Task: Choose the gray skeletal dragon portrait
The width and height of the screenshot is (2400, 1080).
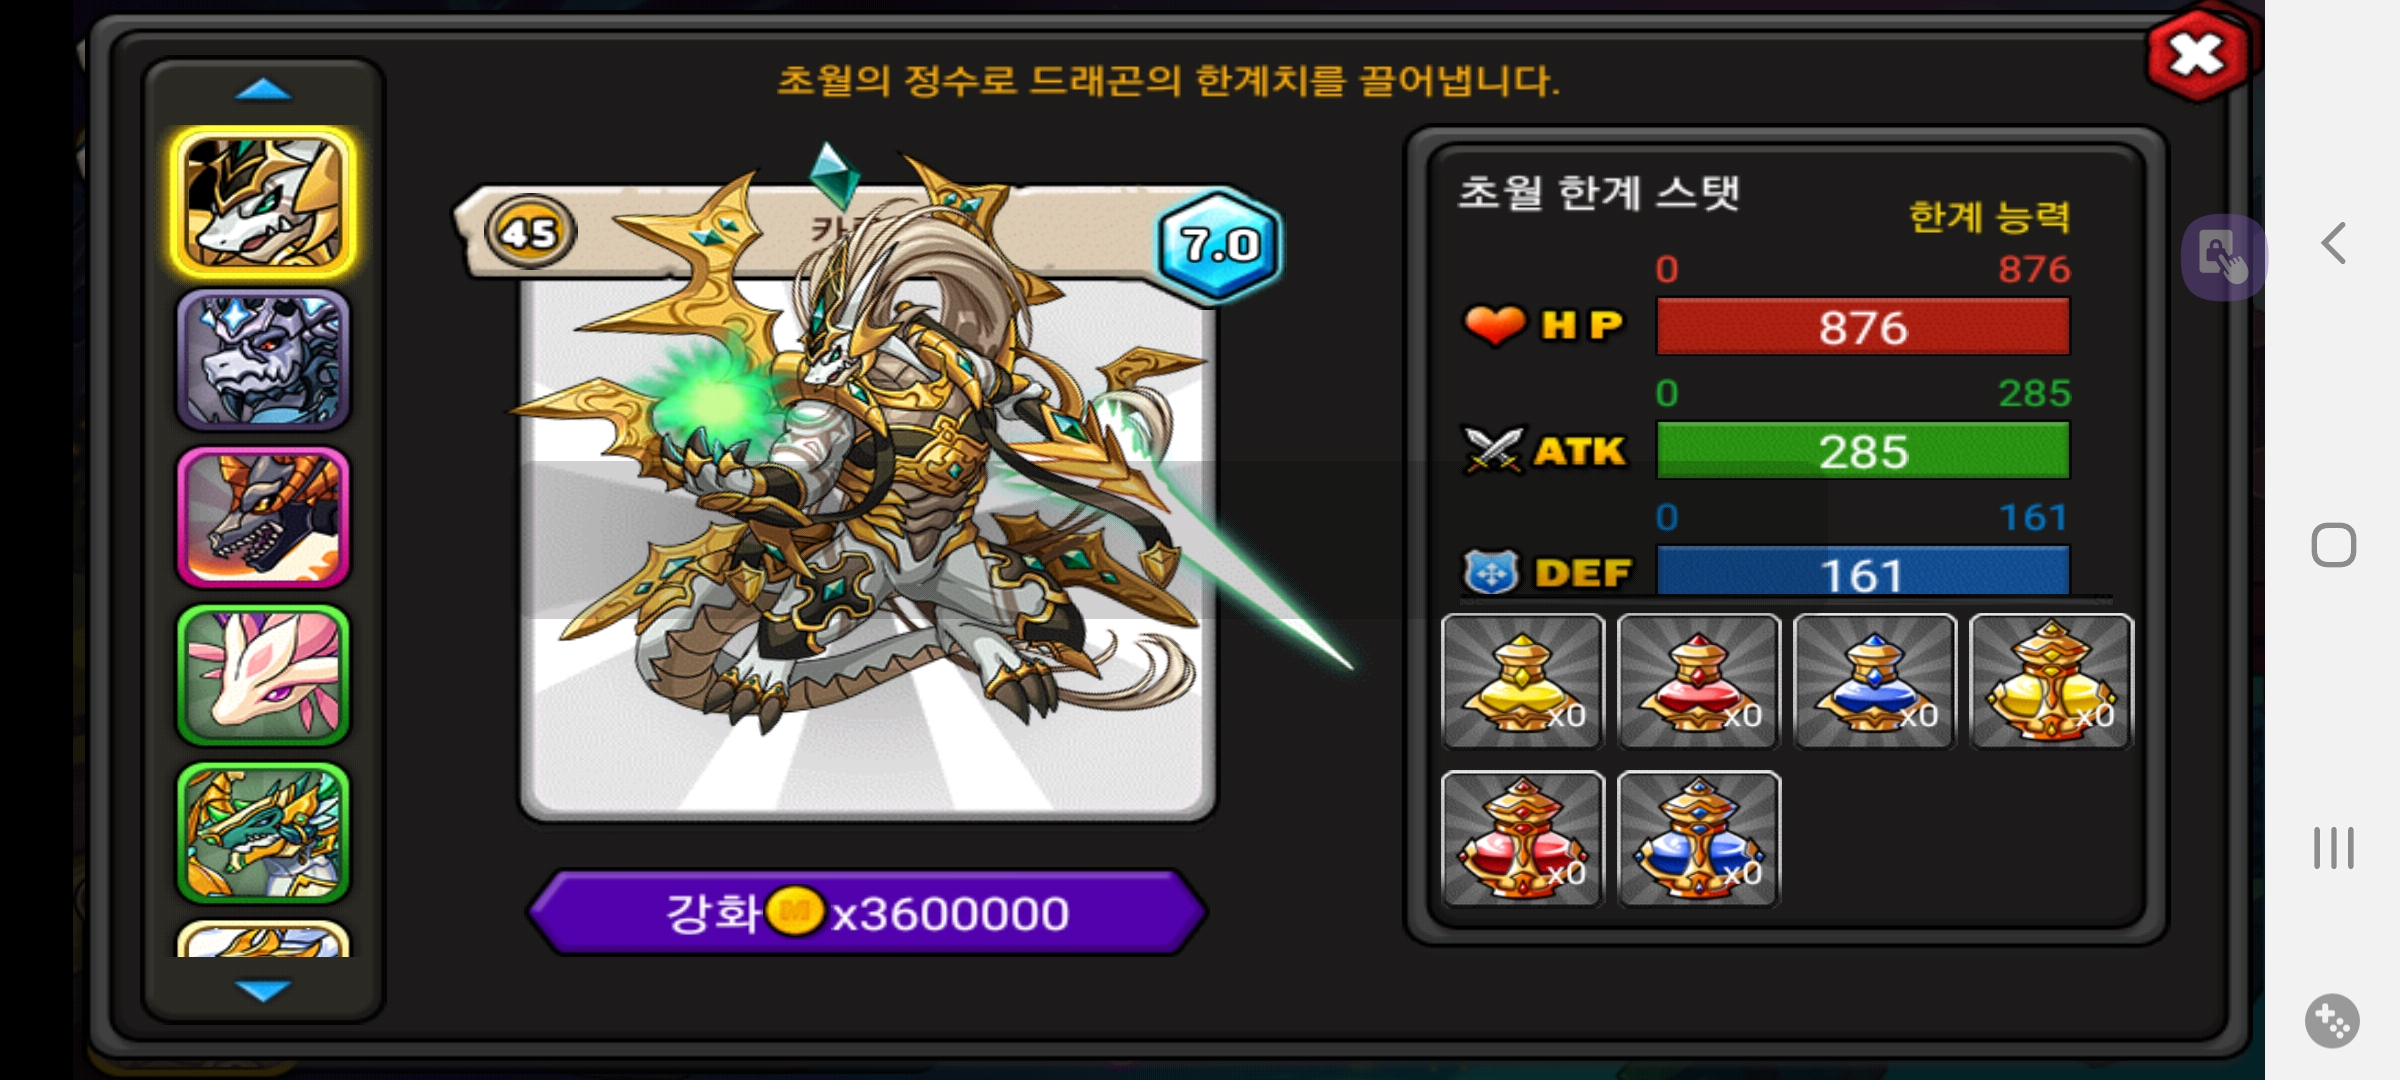Action: [263, 360]
